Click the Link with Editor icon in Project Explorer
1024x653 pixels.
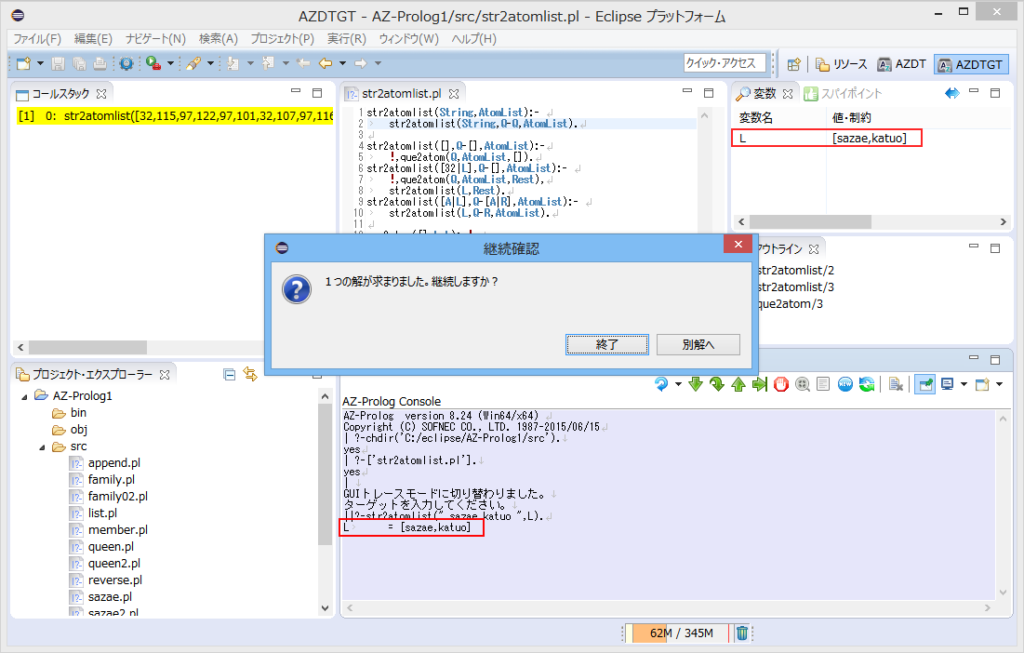[x=250, y=374]
